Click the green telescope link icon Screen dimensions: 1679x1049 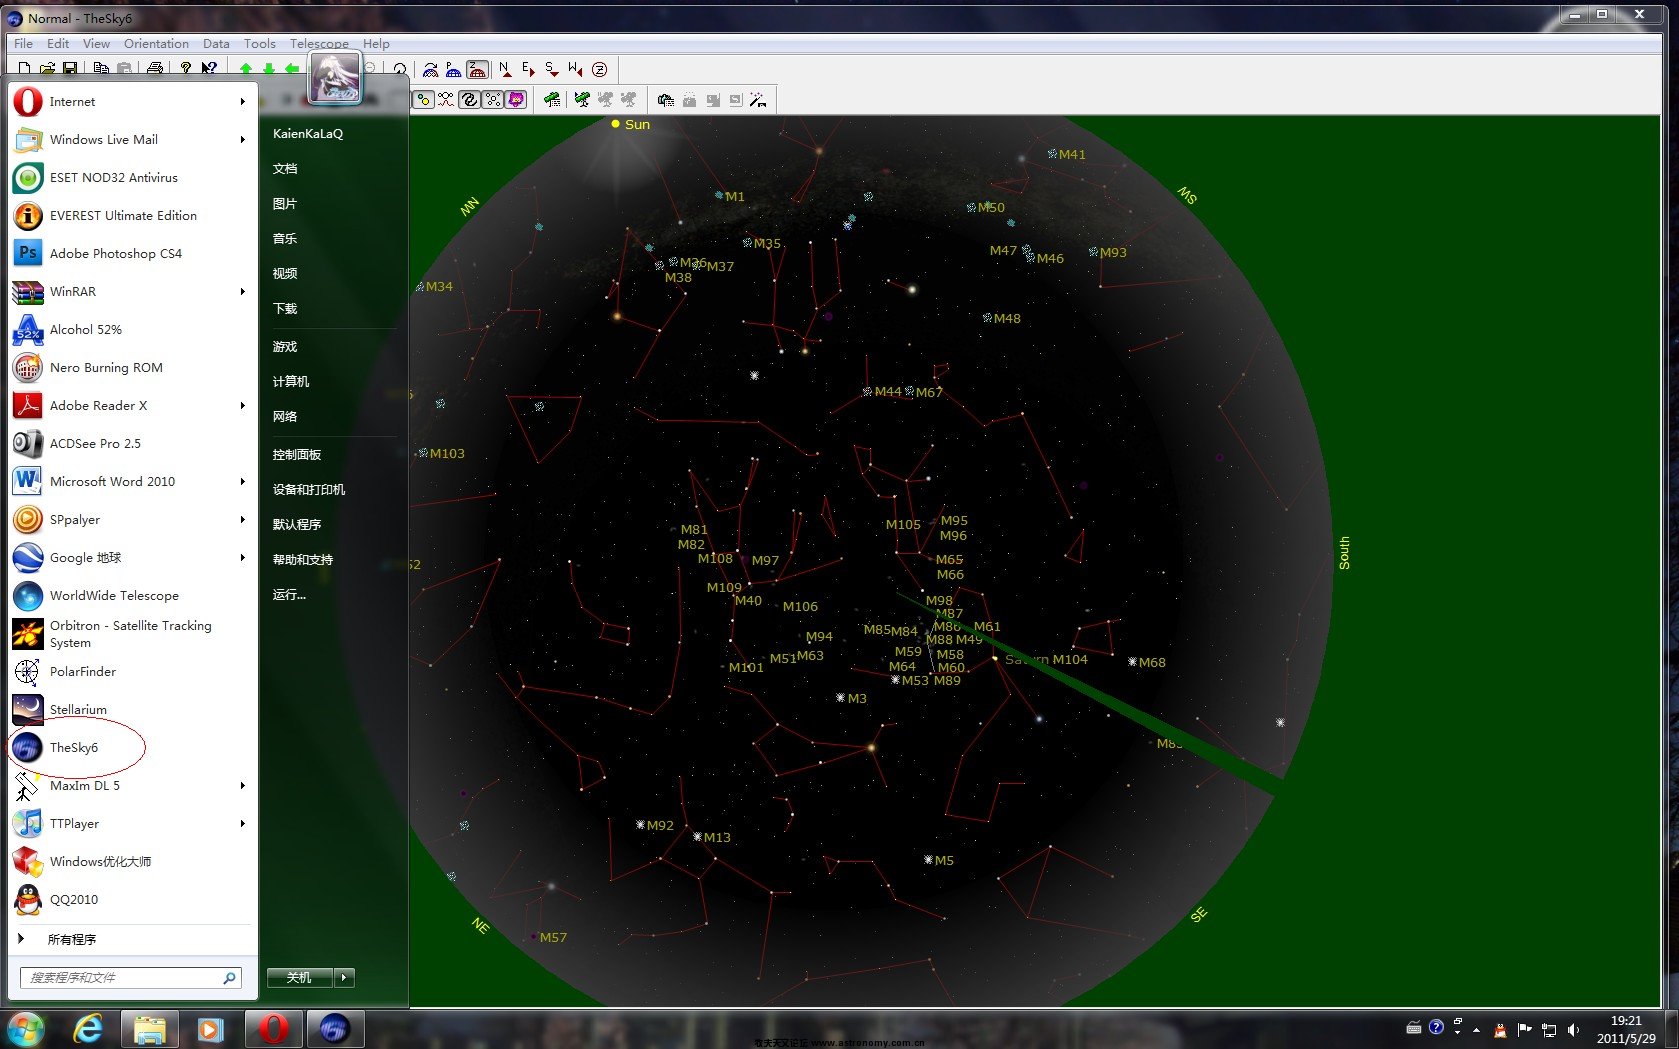[x=552, y=99]
